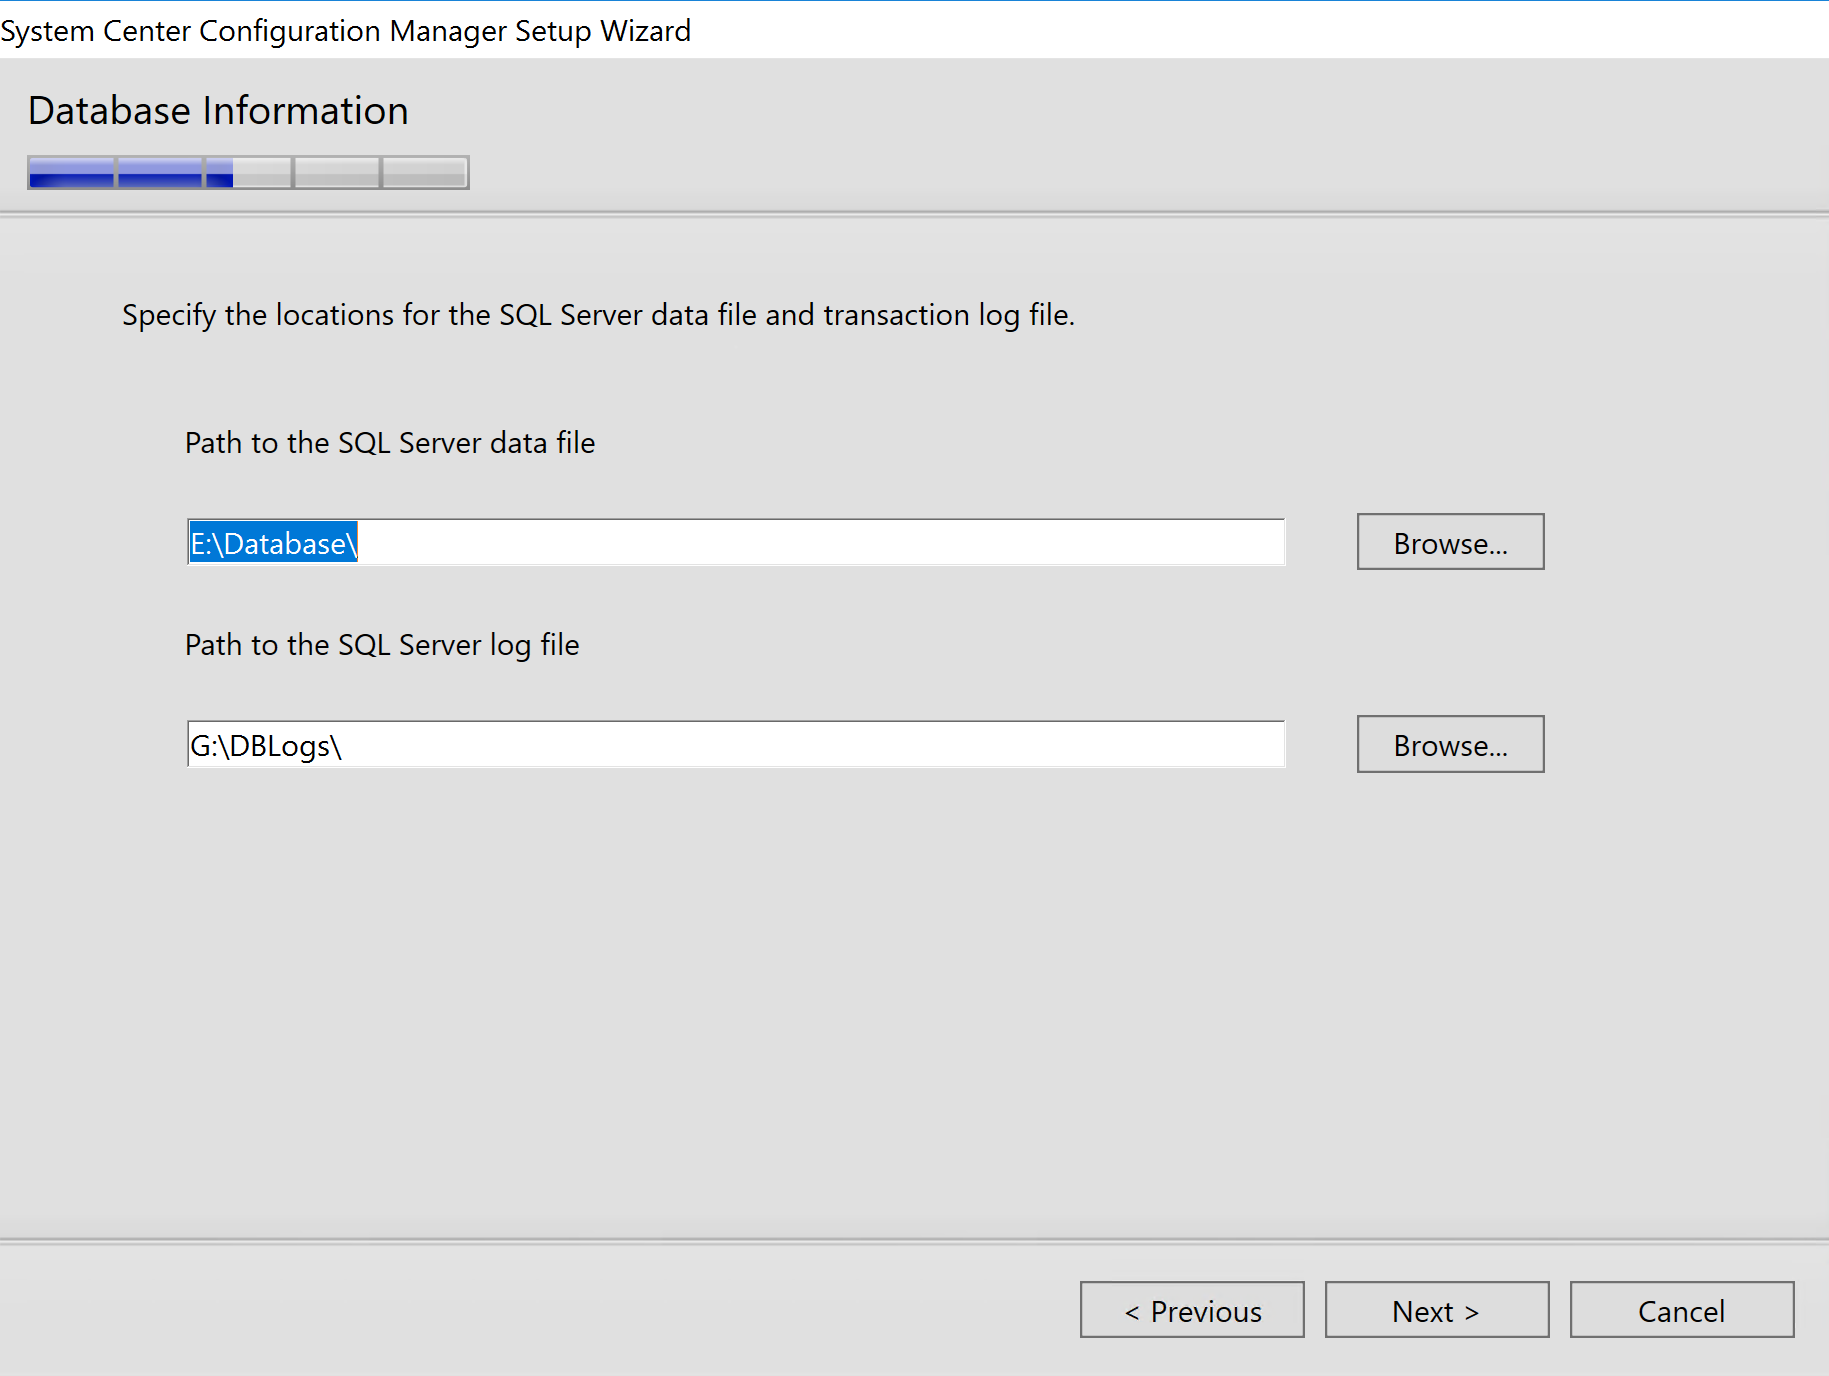Click the highlighted E:\Database\ text to deselect it
Image resolution: width=1829 pixels, height=1376 pixels.
pyautogui.click(x=273, y=543)
